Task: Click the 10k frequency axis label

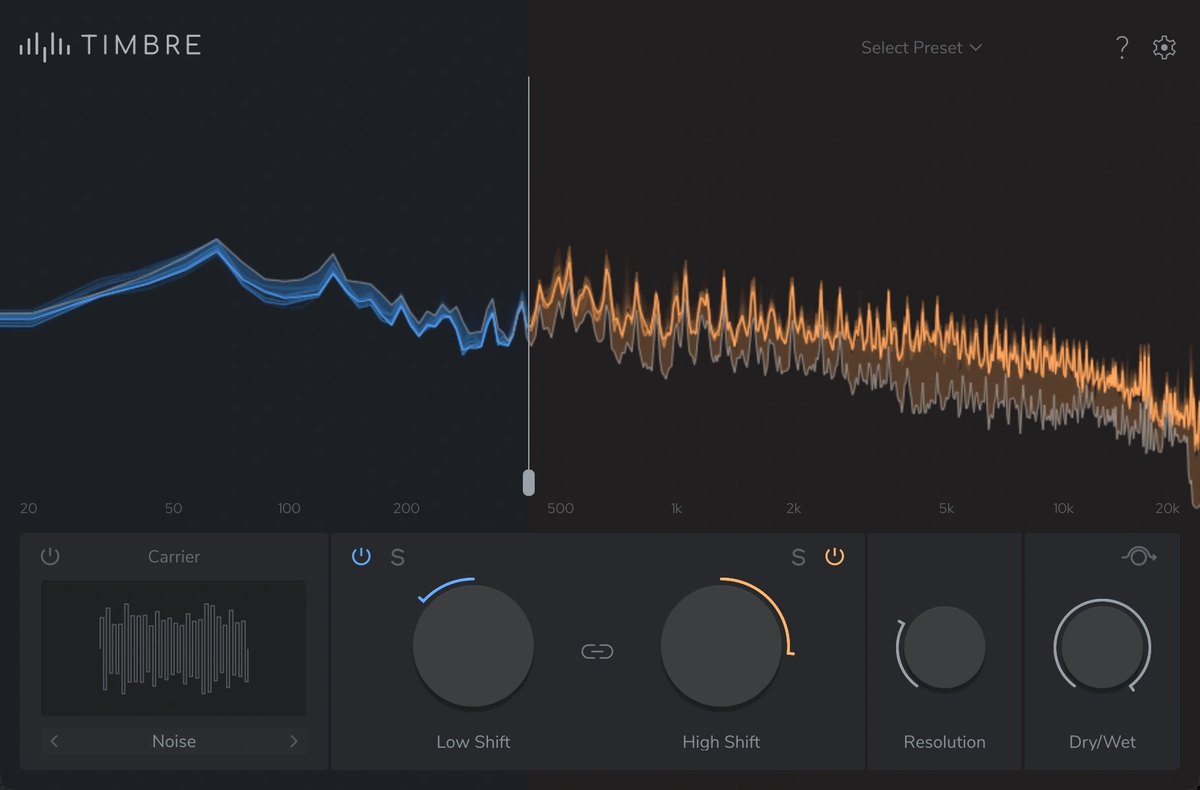Action: tap(1062, 508)
